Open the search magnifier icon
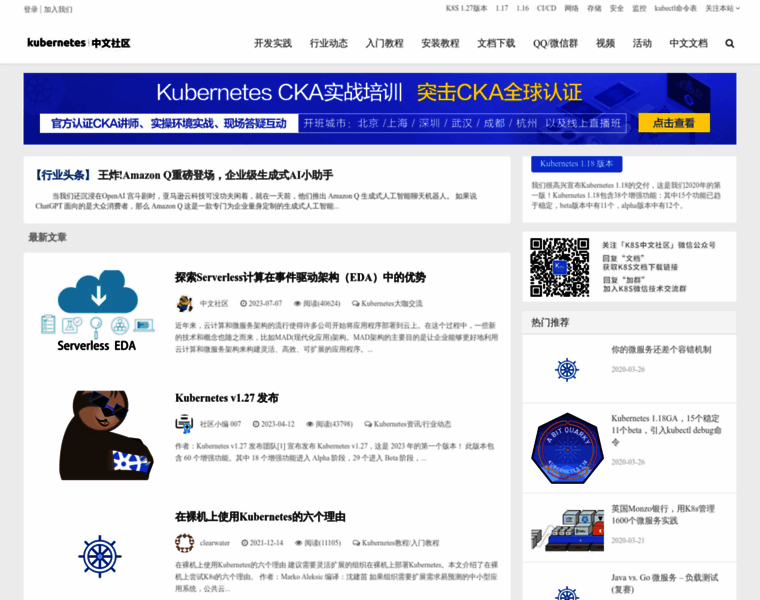The image size is (760, 600). coord(729,44)
